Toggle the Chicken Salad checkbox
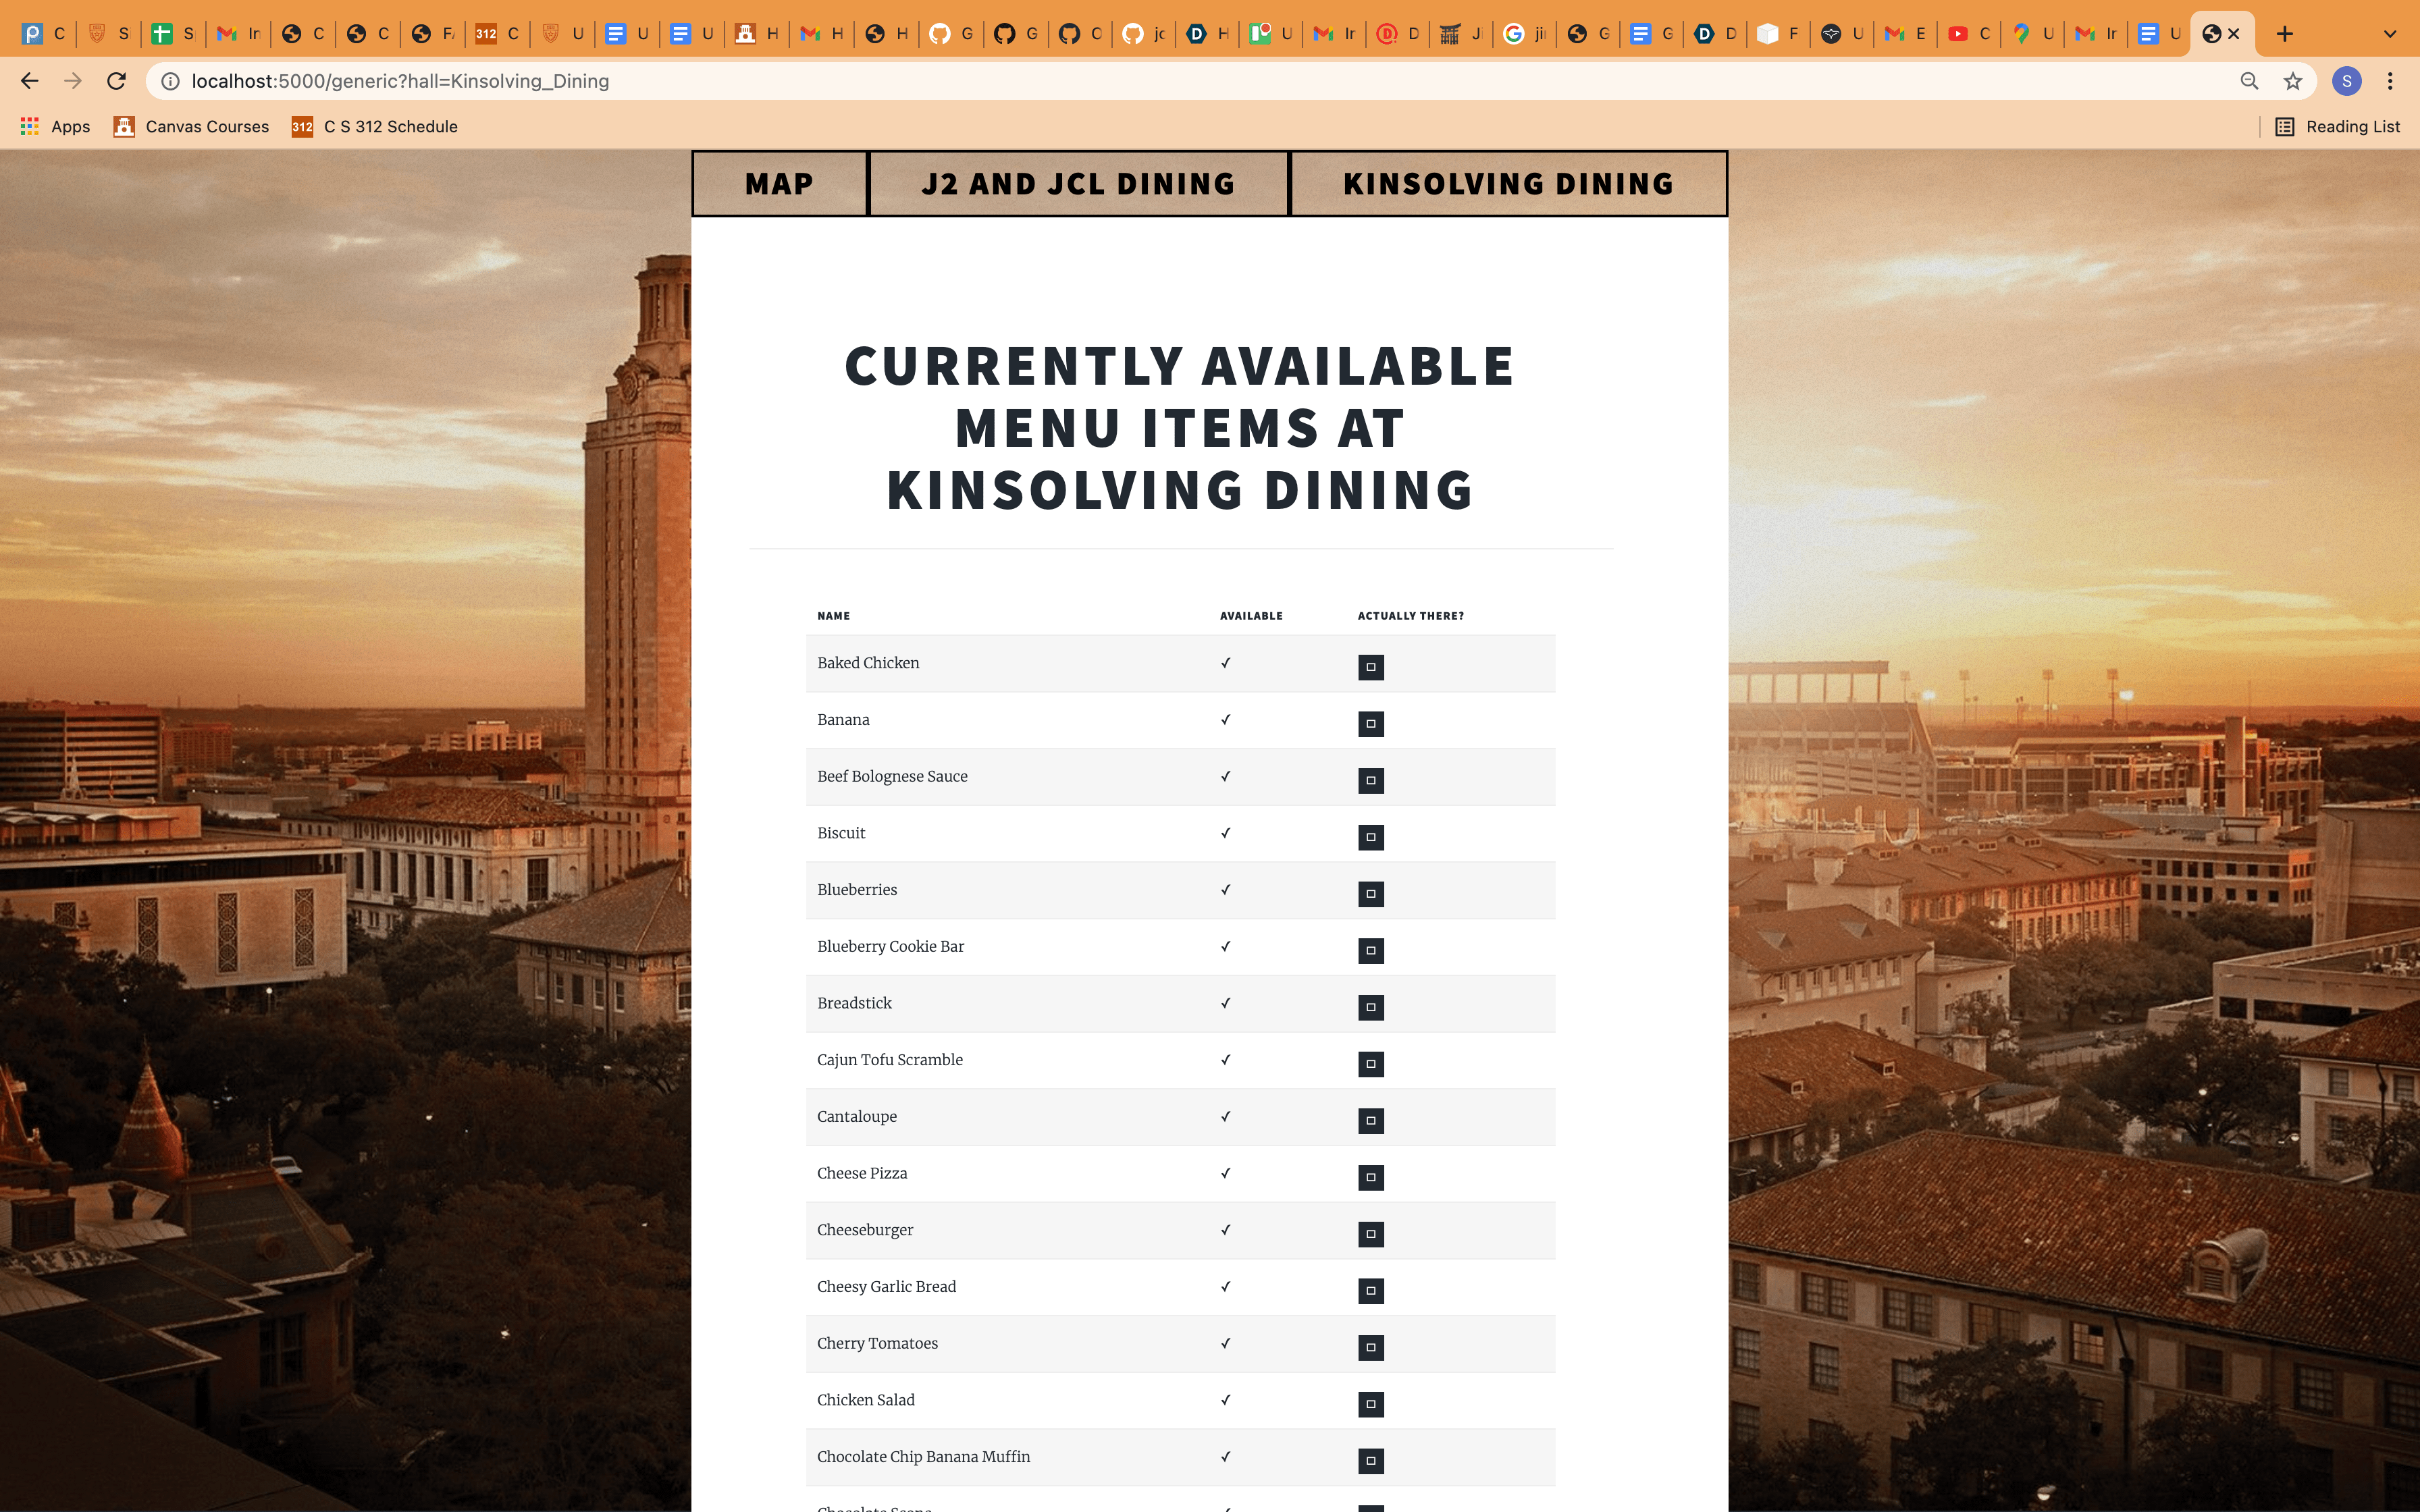This screenshot has height=1512, width=2420. pos(1371,1404)
